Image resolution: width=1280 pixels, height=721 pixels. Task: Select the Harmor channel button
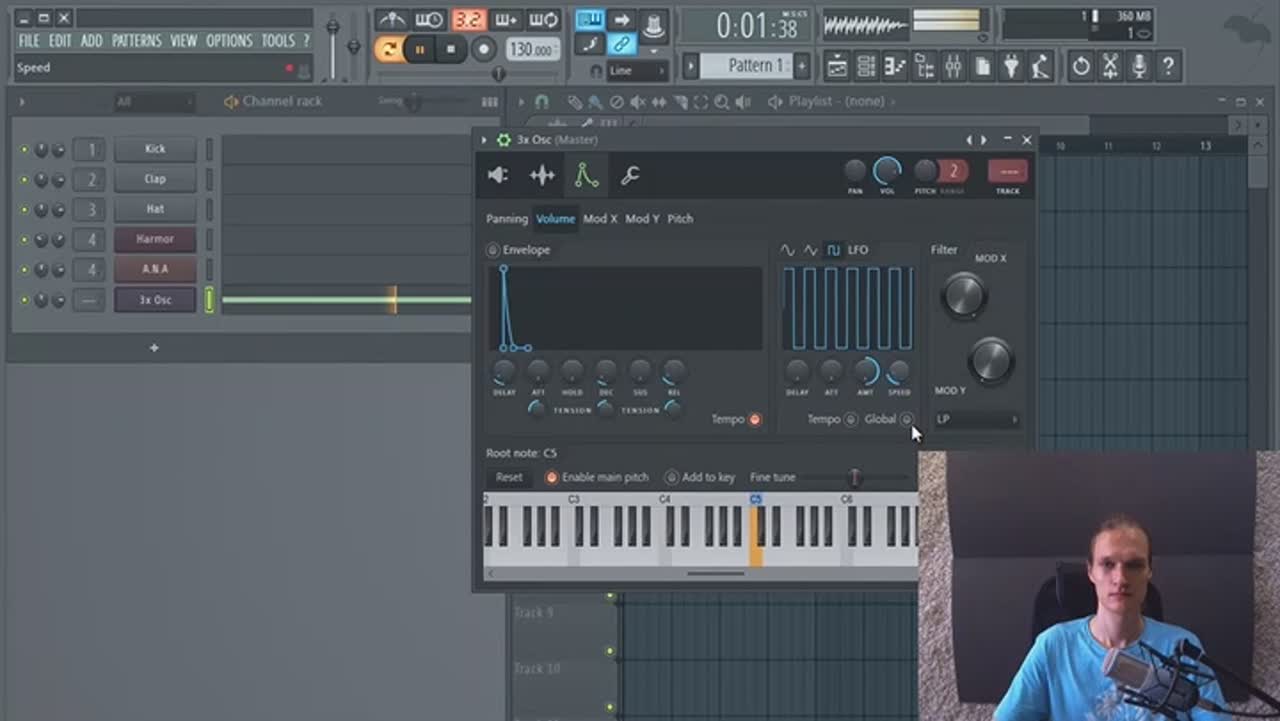tap(155, 239)
